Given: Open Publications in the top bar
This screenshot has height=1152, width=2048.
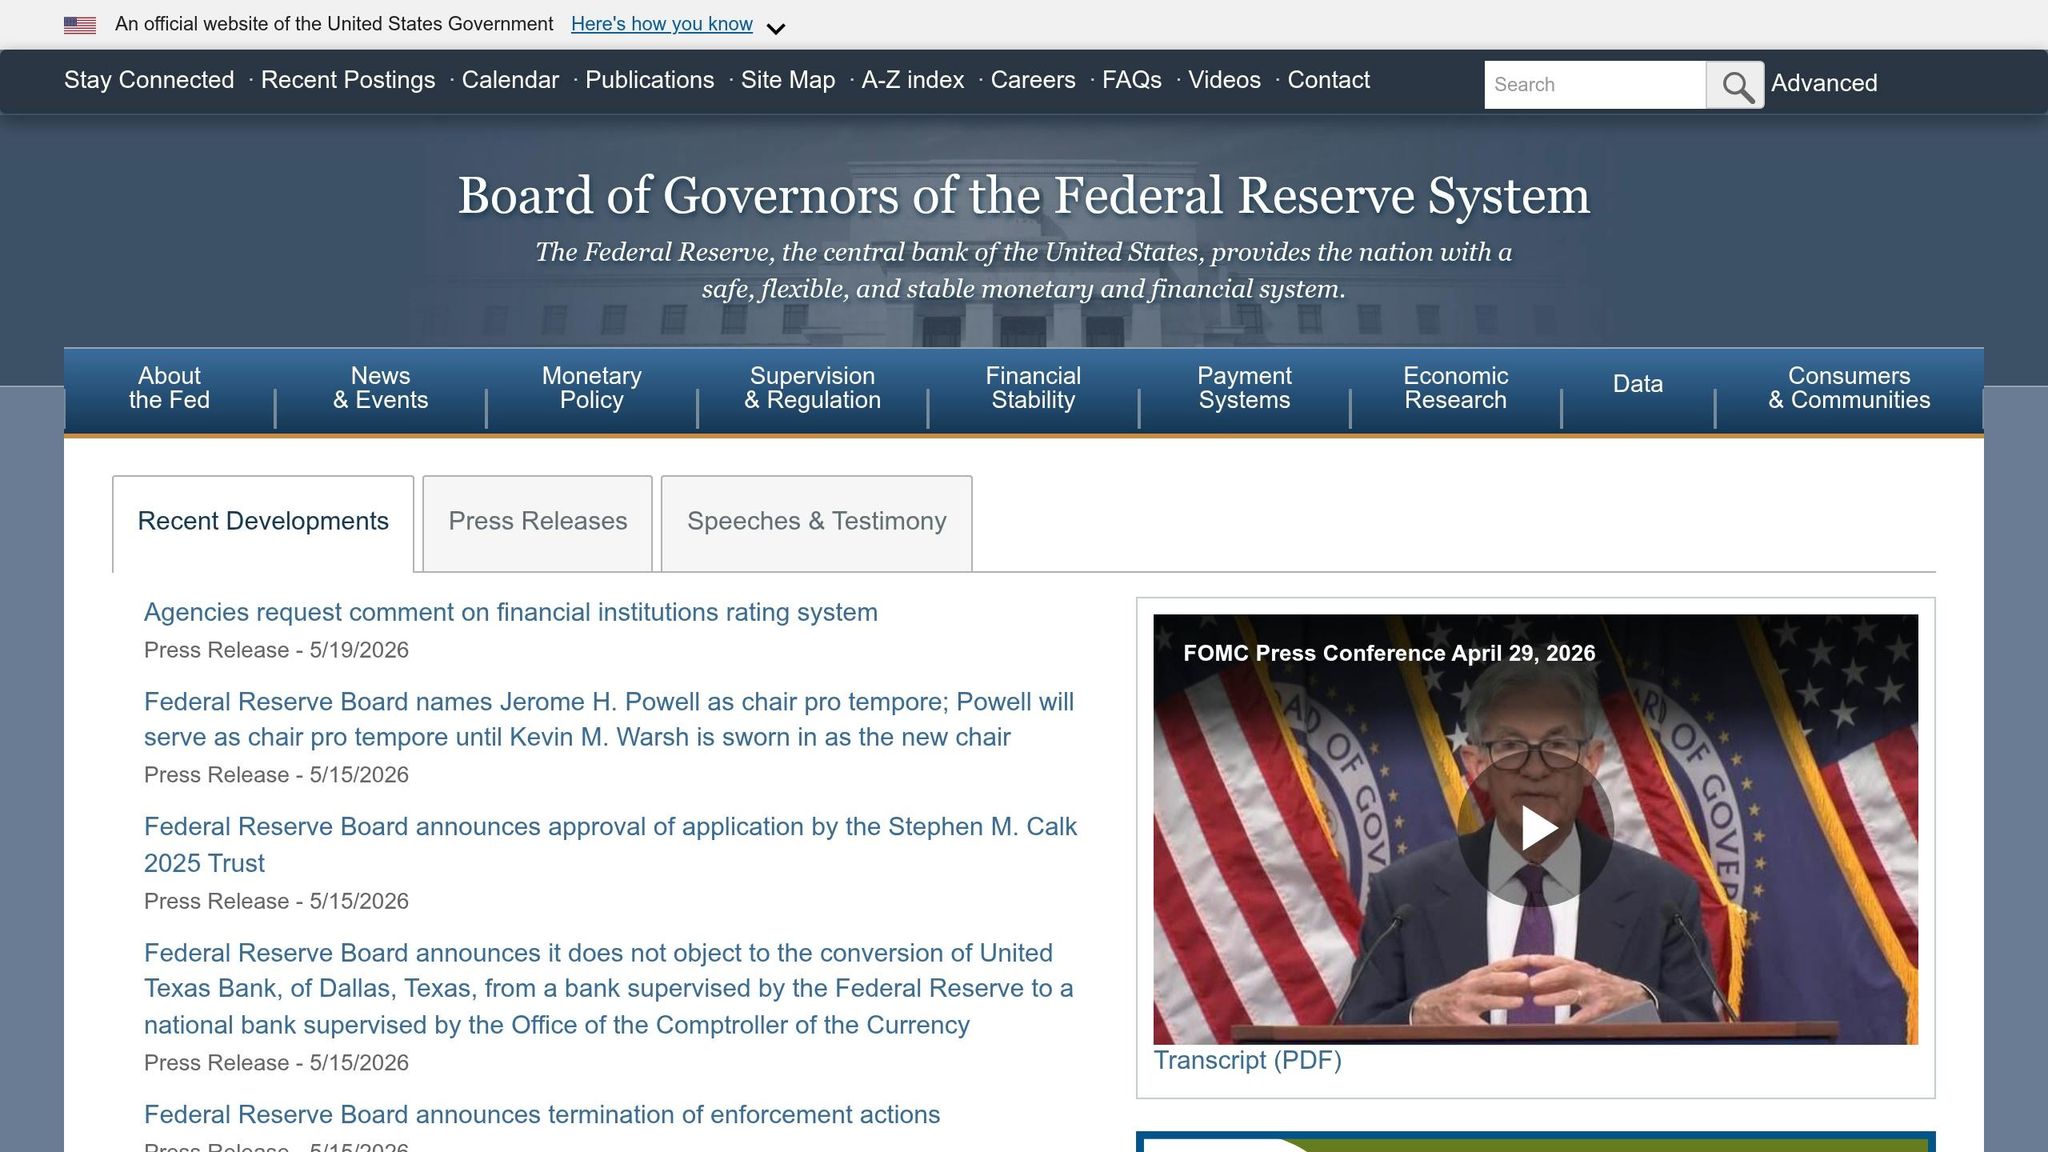Looking at the screenshot, I should coord(650,80).
